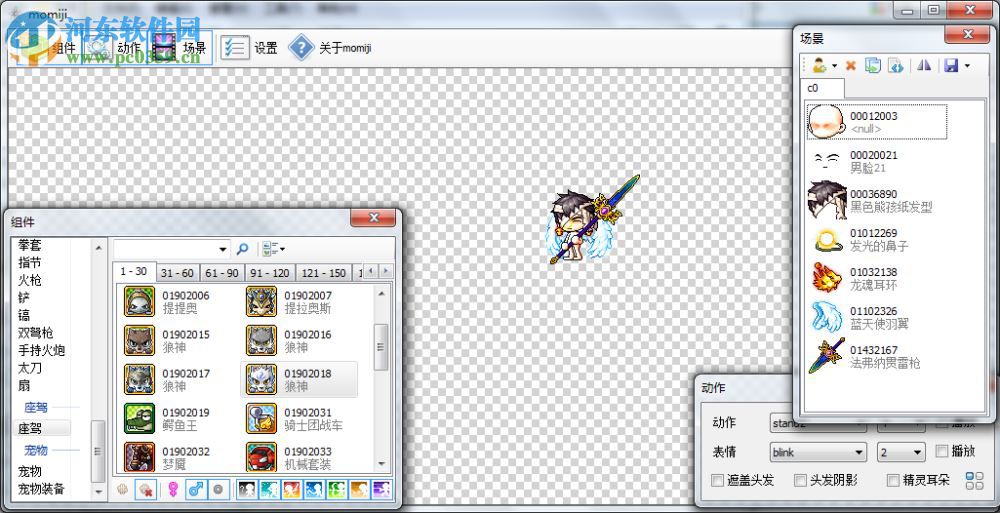Toggle the male gender filter icon

click(x=196, y=490)
